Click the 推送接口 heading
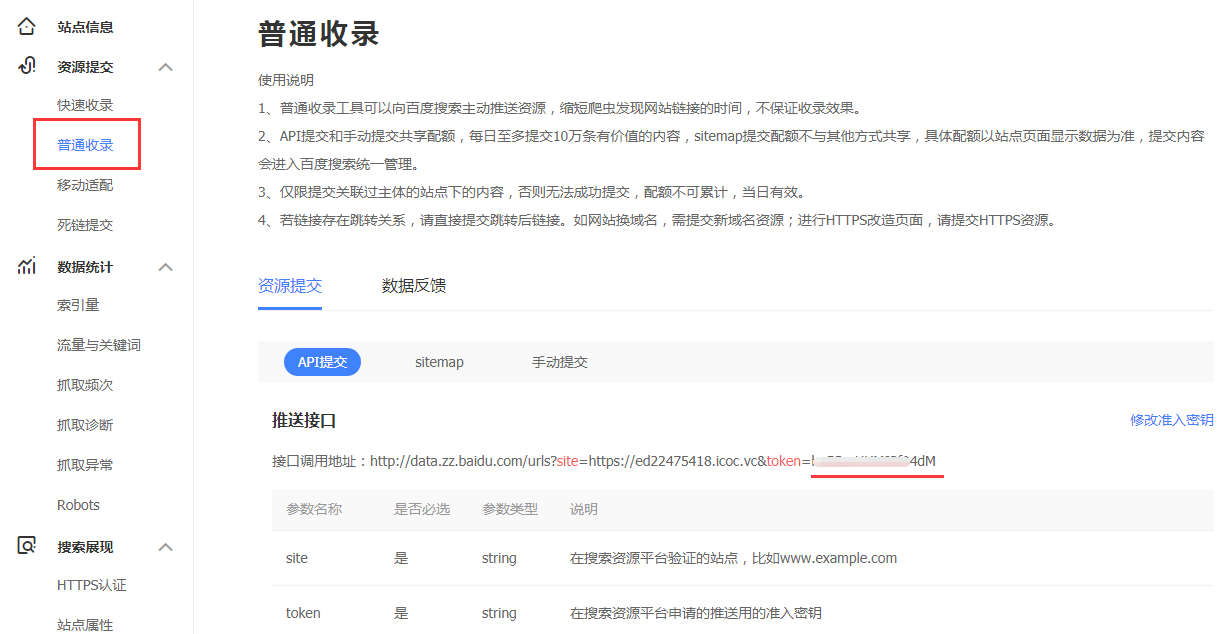1225x634 pixels. click(304, 420)
